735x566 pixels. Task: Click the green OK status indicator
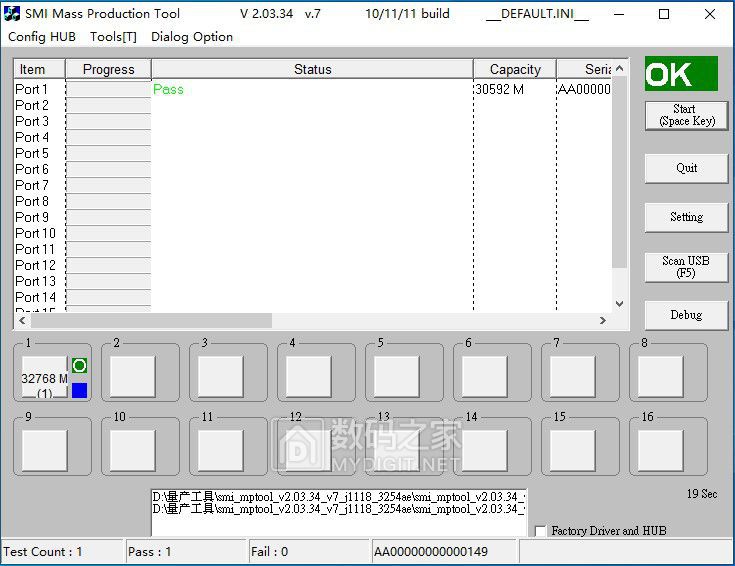coord(681,74)
